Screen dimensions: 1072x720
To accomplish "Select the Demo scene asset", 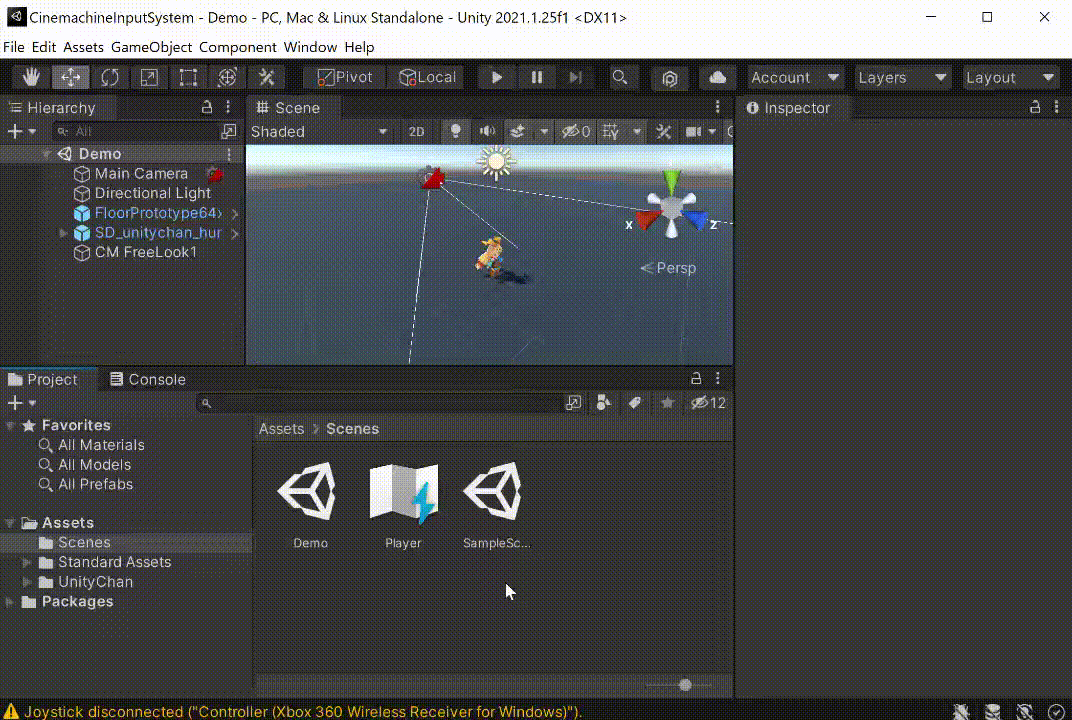I will (310, 505).
